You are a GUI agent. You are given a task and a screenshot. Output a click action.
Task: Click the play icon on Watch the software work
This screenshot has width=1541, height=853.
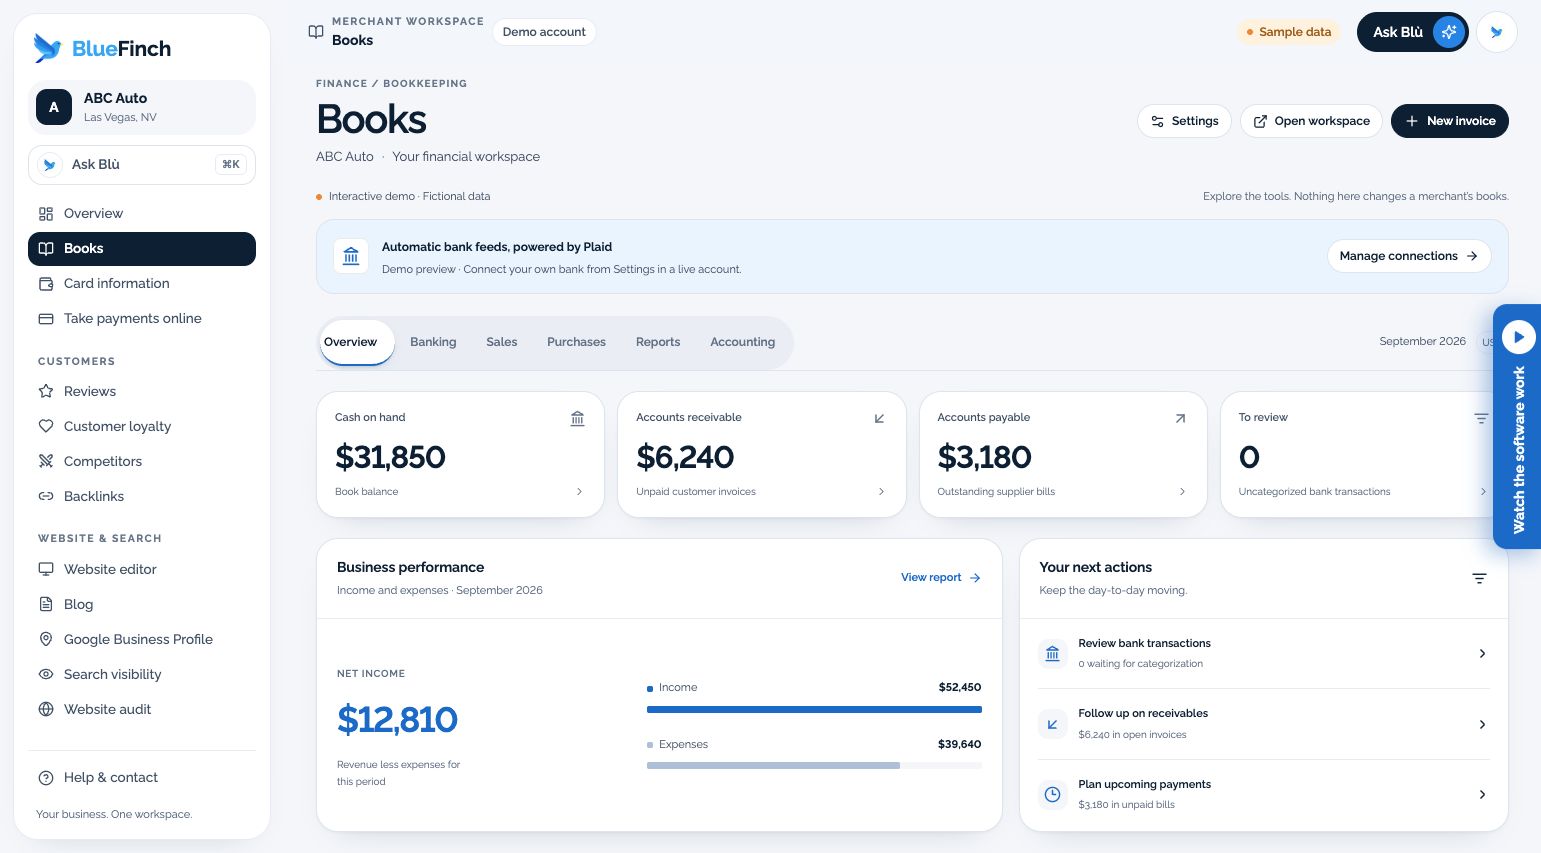(x=1518, y=337)
